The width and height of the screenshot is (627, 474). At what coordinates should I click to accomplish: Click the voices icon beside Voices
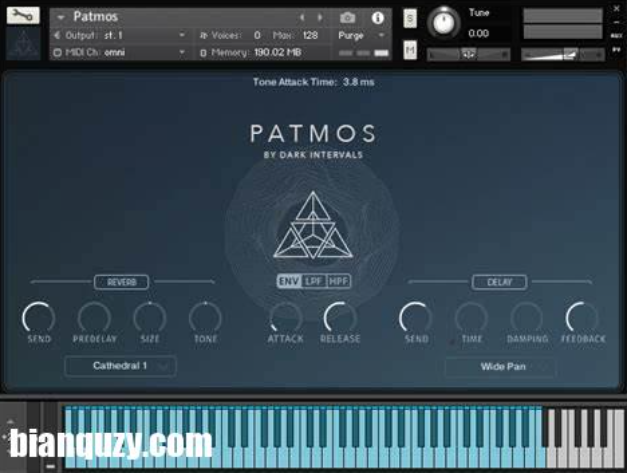(x=204, y=36)
